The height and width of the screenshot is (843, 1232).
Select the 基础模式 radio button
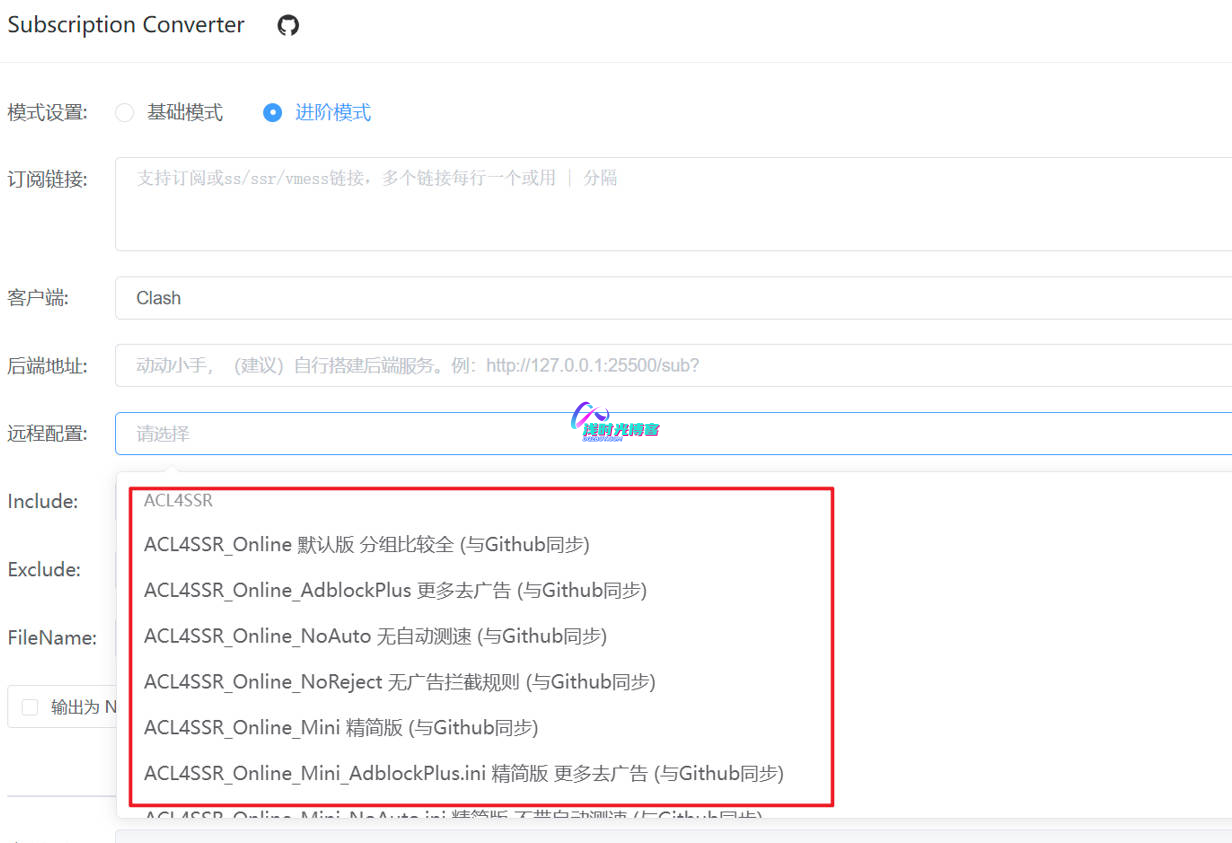click(125, 113)
